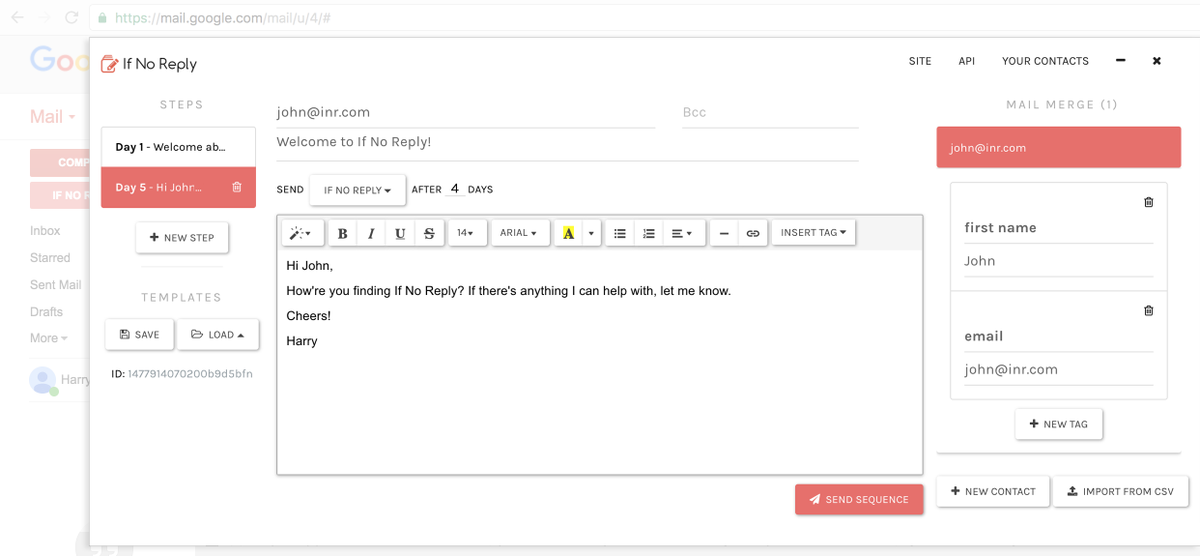Open the text color dropdown arrow
This screenshot has width=1200, height=556.
point(591,233)
